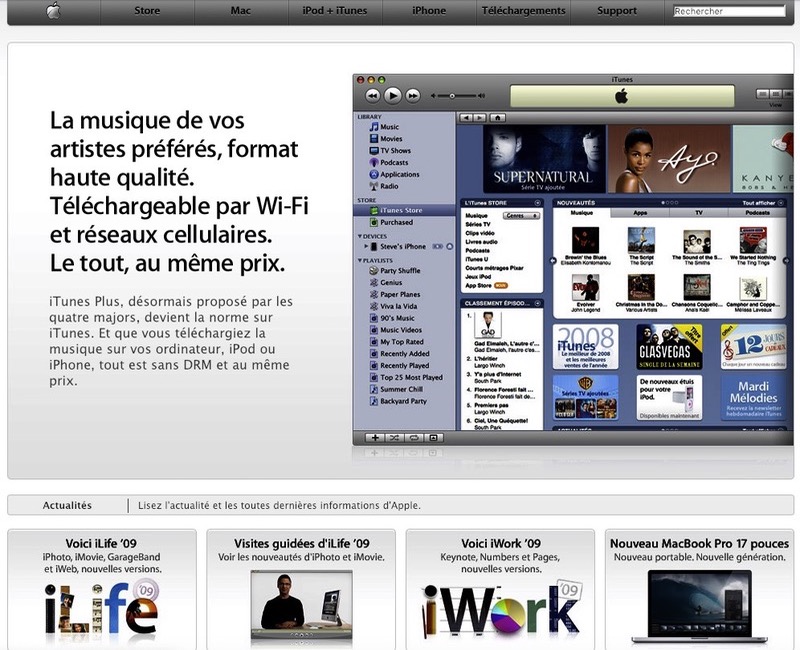Click the Classement Épiso... panel header button

538,304
